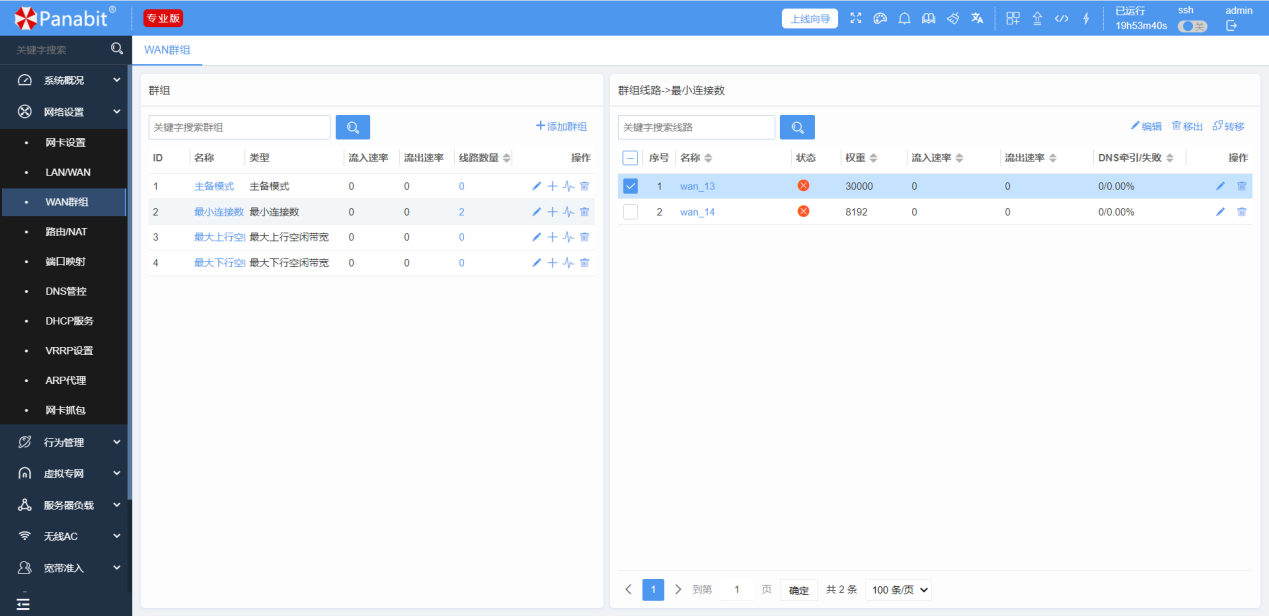Check the wan_14 row checkbox
Image resolution: width=1269 pixels, height=616 pixels.
tap(630, 212)
